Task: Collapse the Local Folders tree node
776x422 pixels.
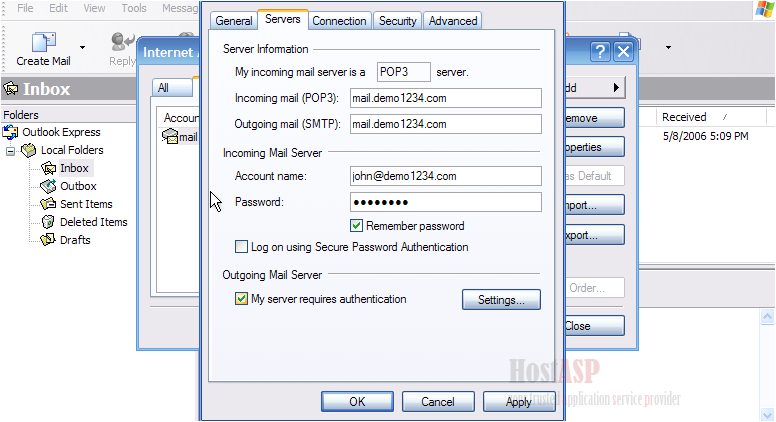Action: pyautogui.click(x=10, y=151)
